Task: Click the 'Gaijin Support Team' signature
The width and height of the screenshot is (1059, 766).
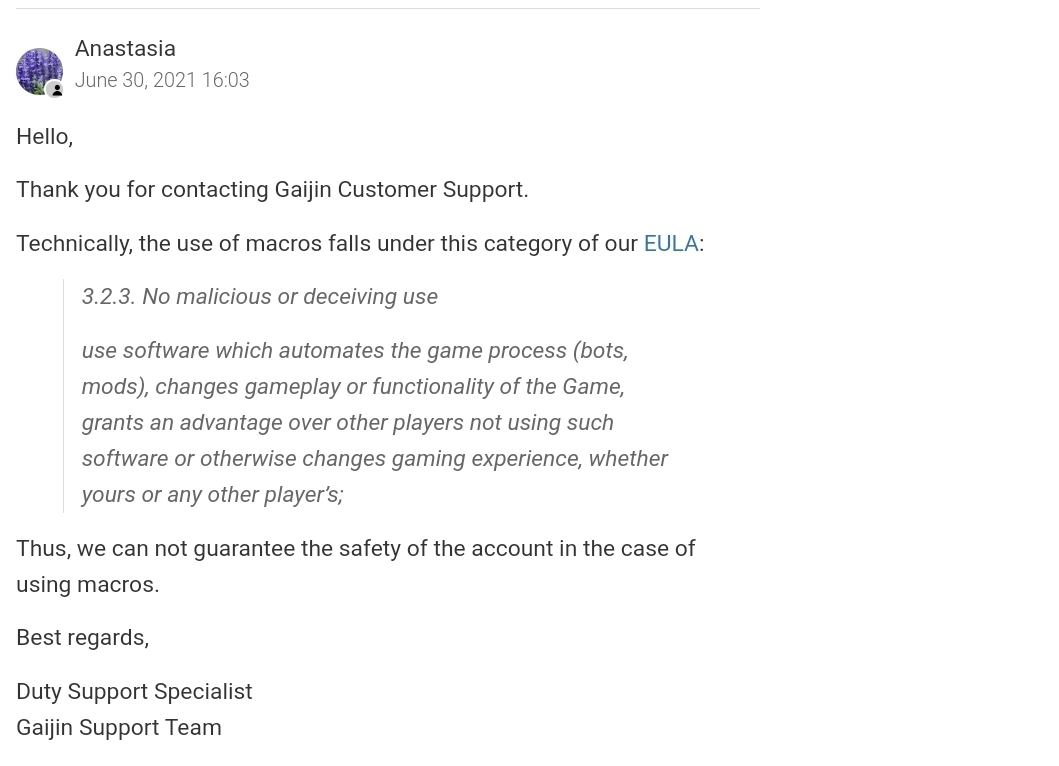Action: click(x=119, y=727)
